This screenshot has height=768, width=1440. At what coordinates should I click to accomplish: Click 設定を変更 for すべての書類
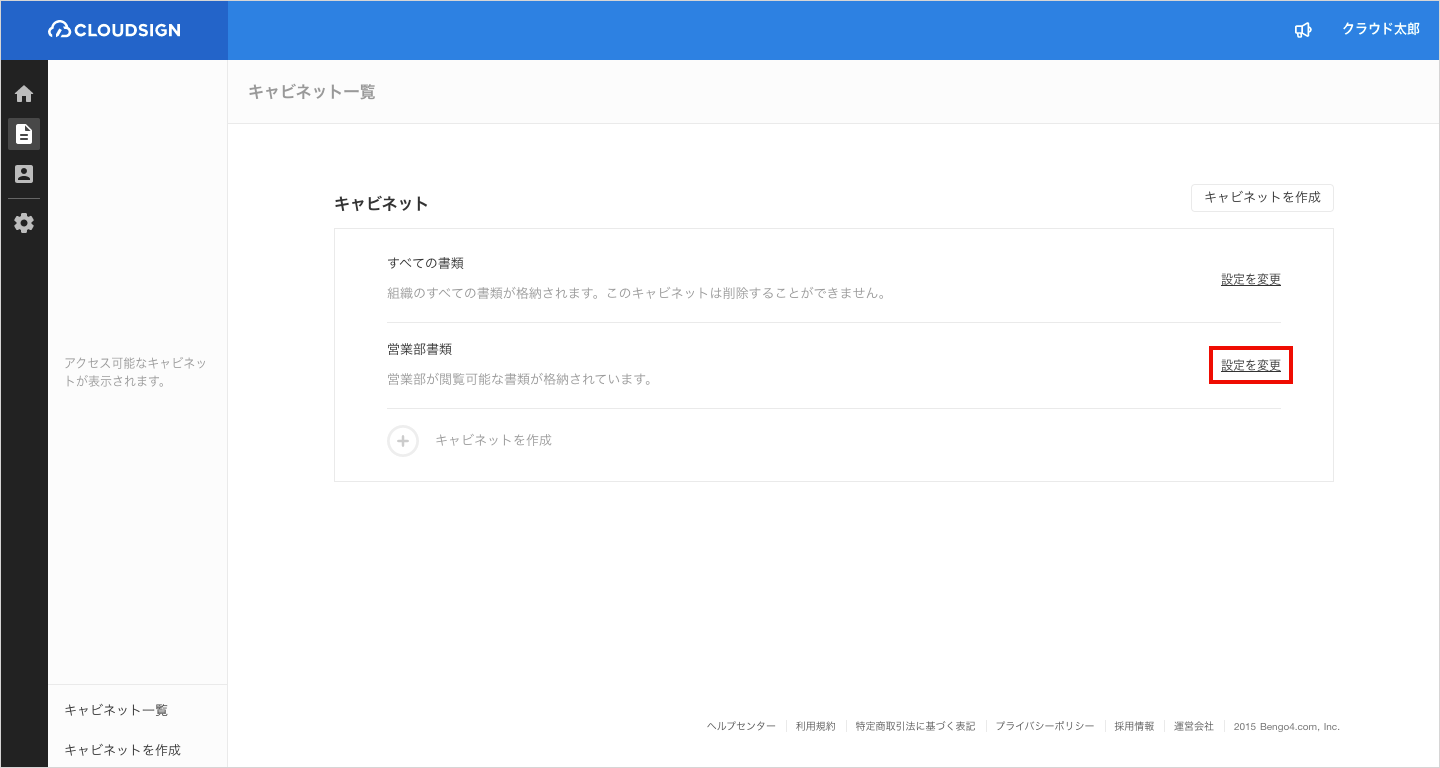pos(1250,280)
